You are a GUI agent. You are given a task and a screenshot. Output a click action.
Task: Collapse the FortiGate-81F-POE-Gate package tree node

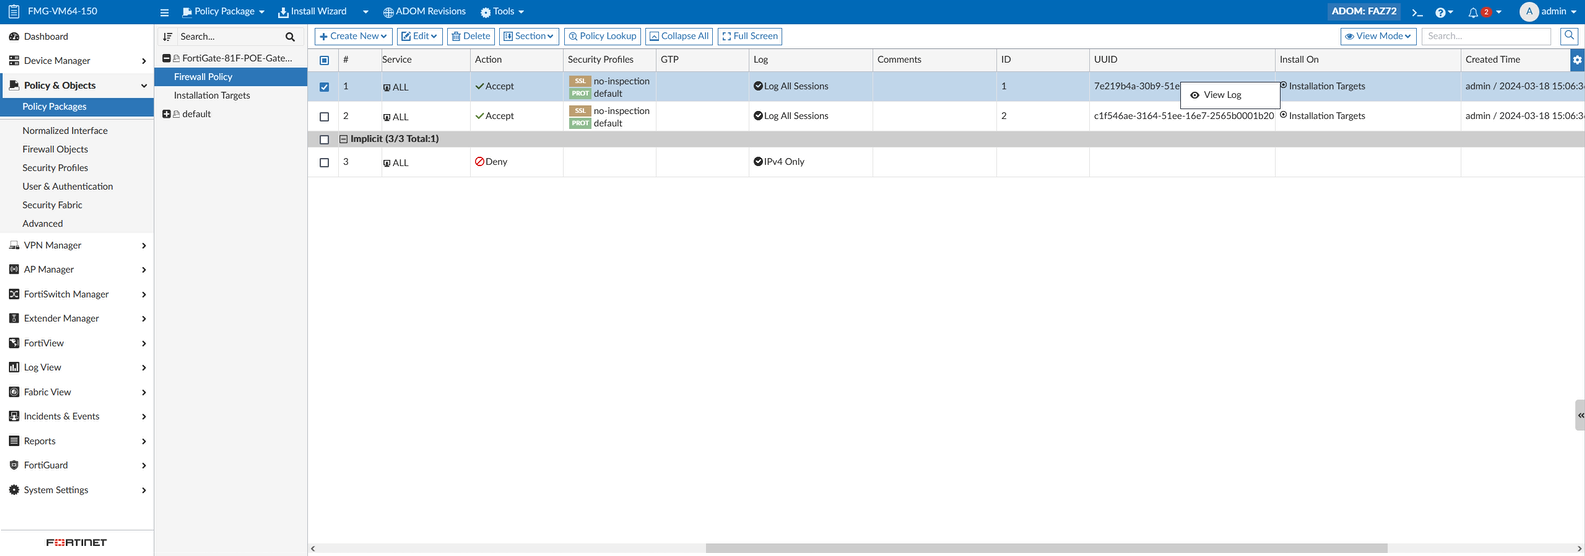click(x=167, y=58)
